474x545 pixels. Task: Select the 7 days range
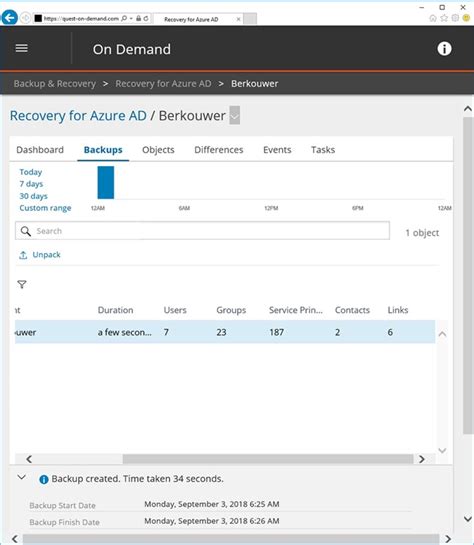click(31, 184)
